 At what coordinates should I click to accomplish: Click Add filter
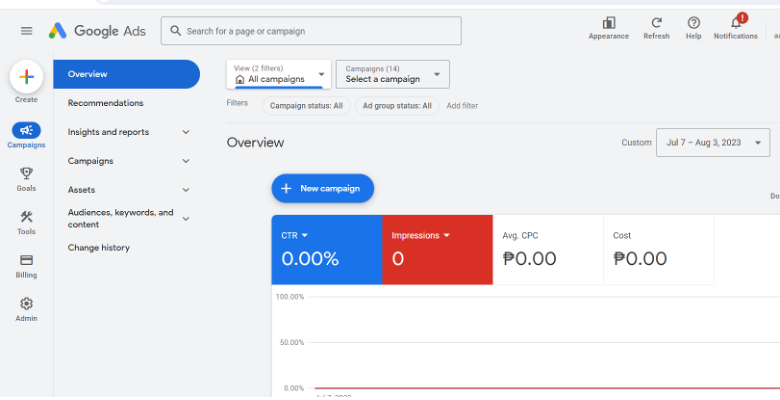tap(462, 106)
